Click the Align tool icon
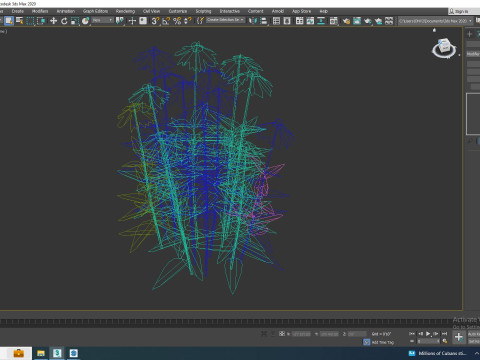Screen dimensions: 480x360 click(263, 21)
